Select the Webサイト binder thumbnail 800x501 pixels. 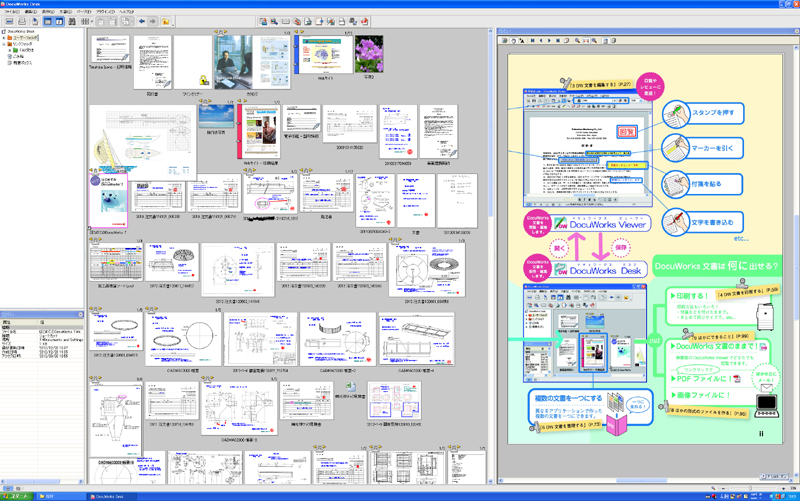[323, 55]
